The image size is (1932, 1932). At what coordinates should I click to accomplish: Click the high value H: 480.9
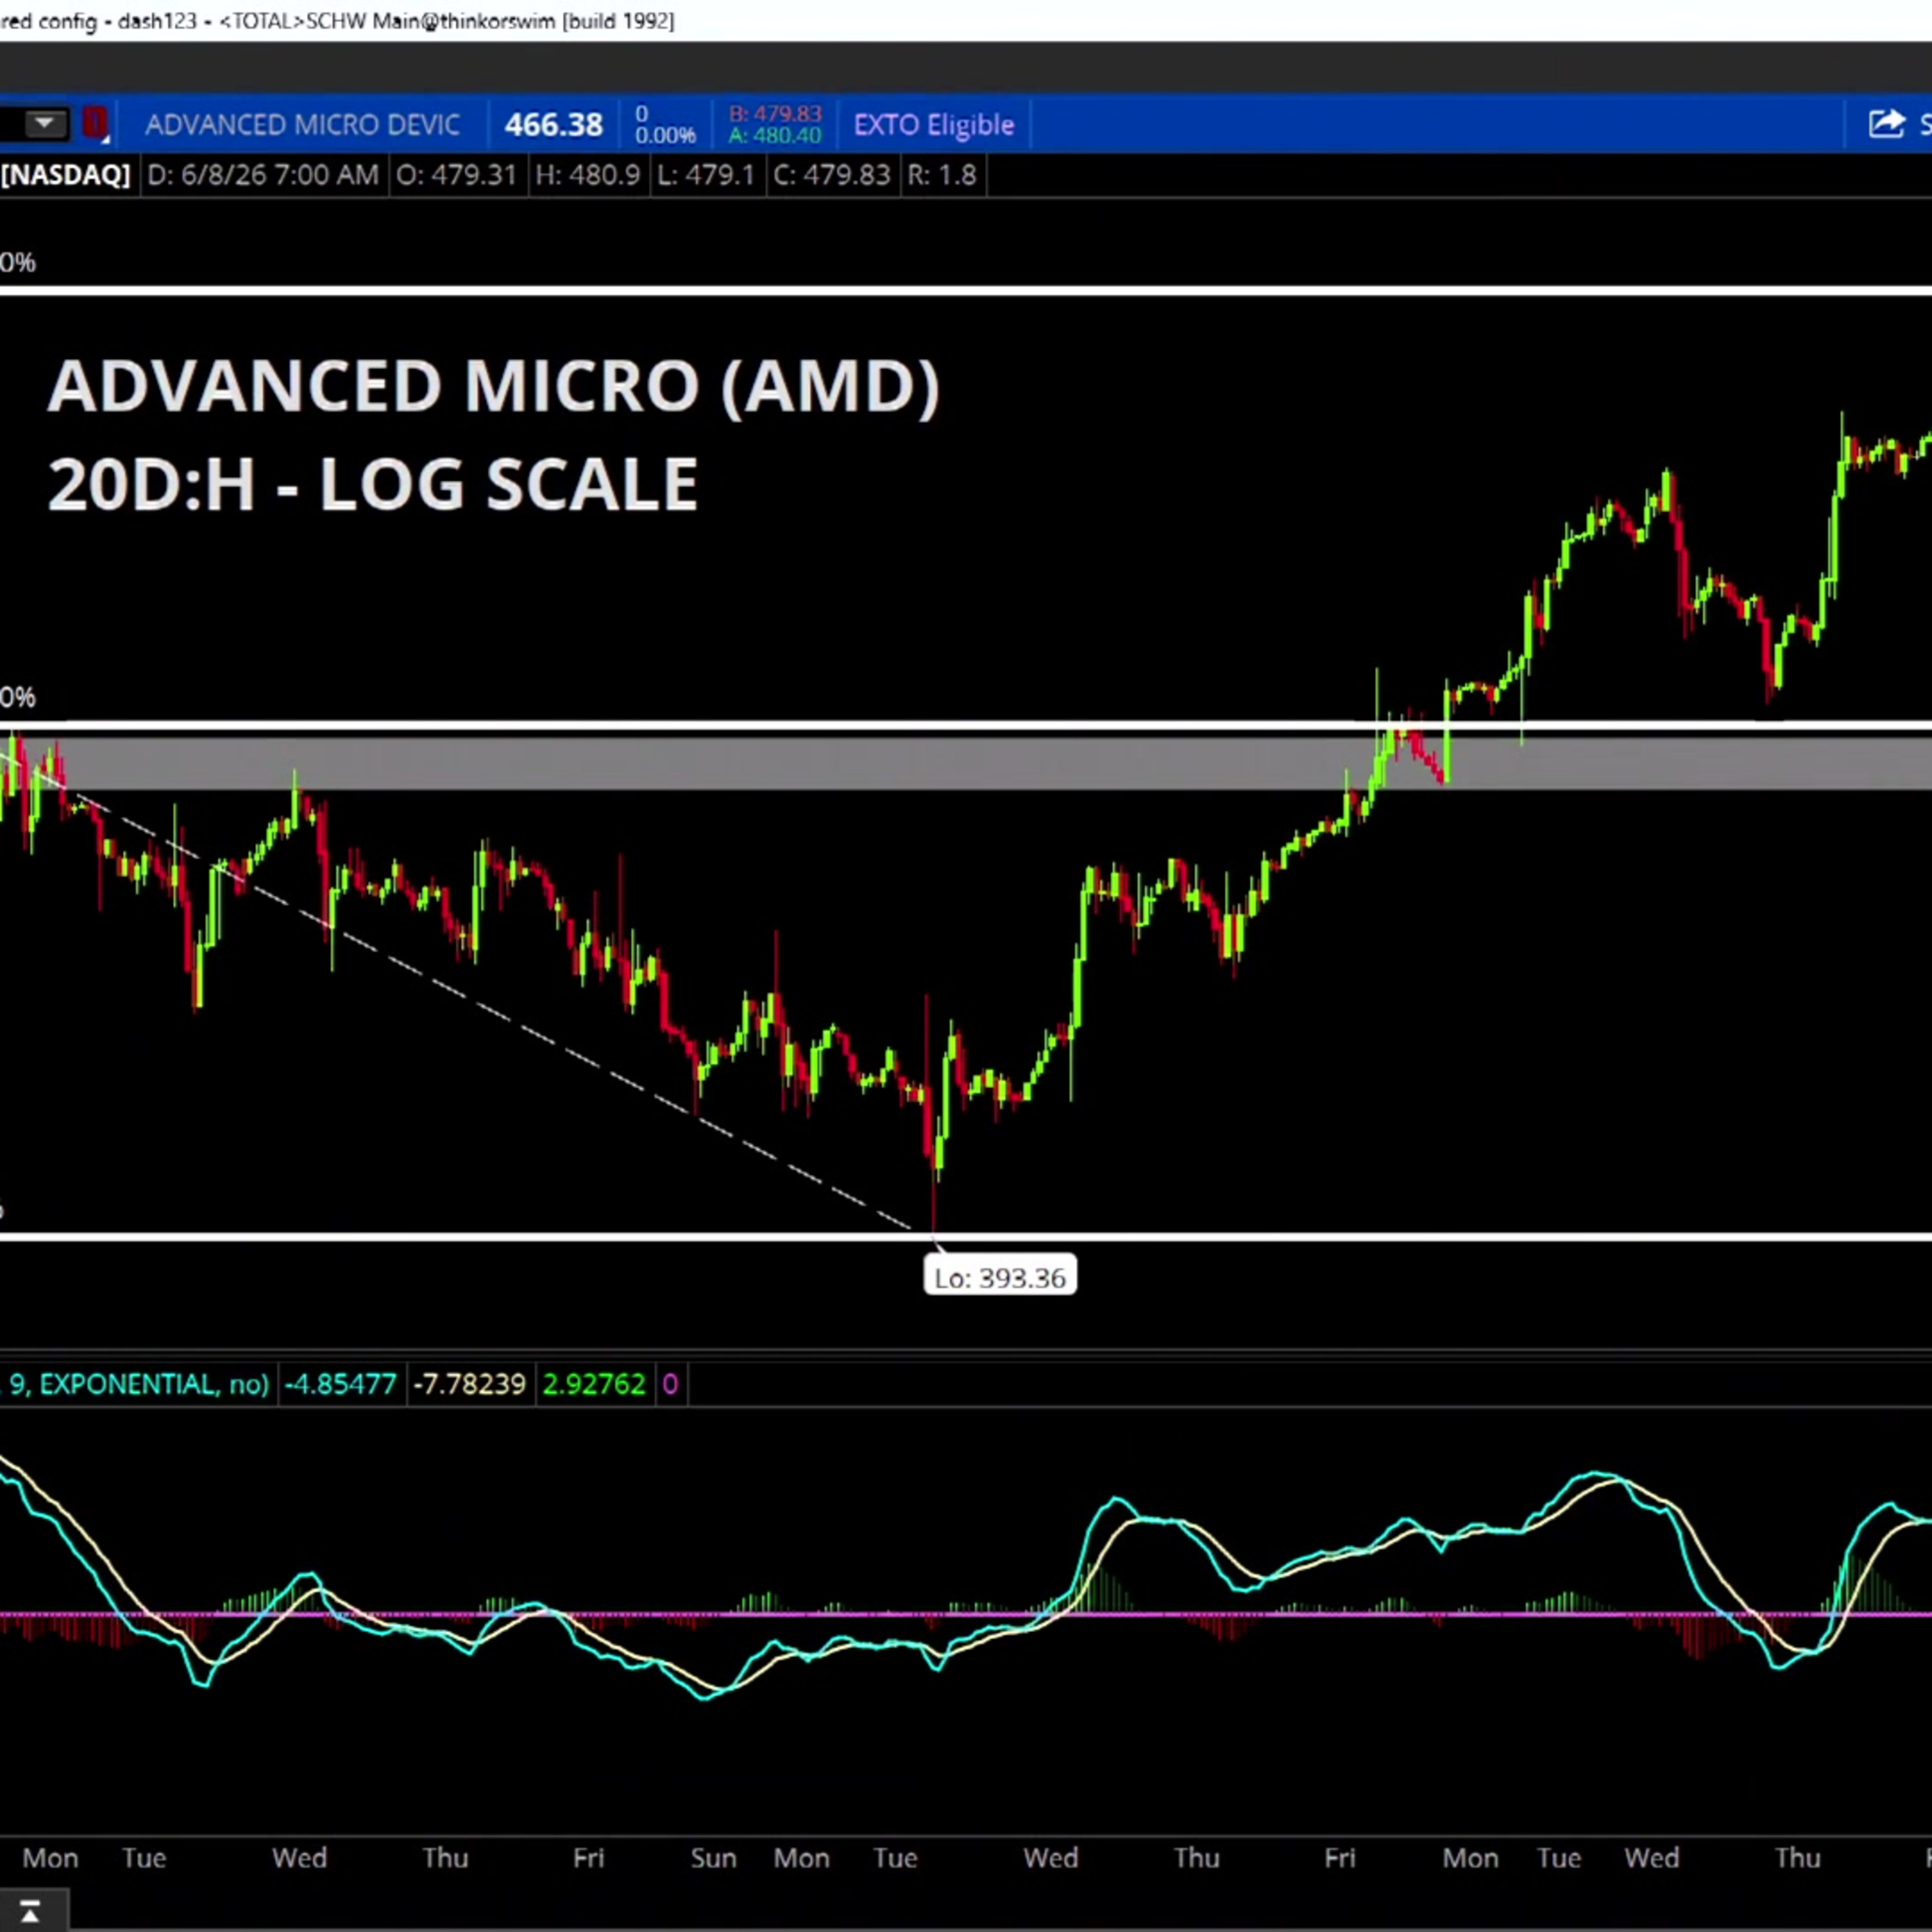587,175
